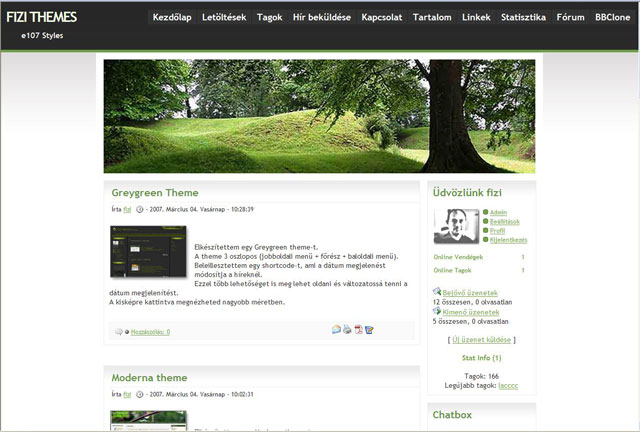Expand the Online Vendégek list
This screenshot has width=640, height=432.
[458, 257]
